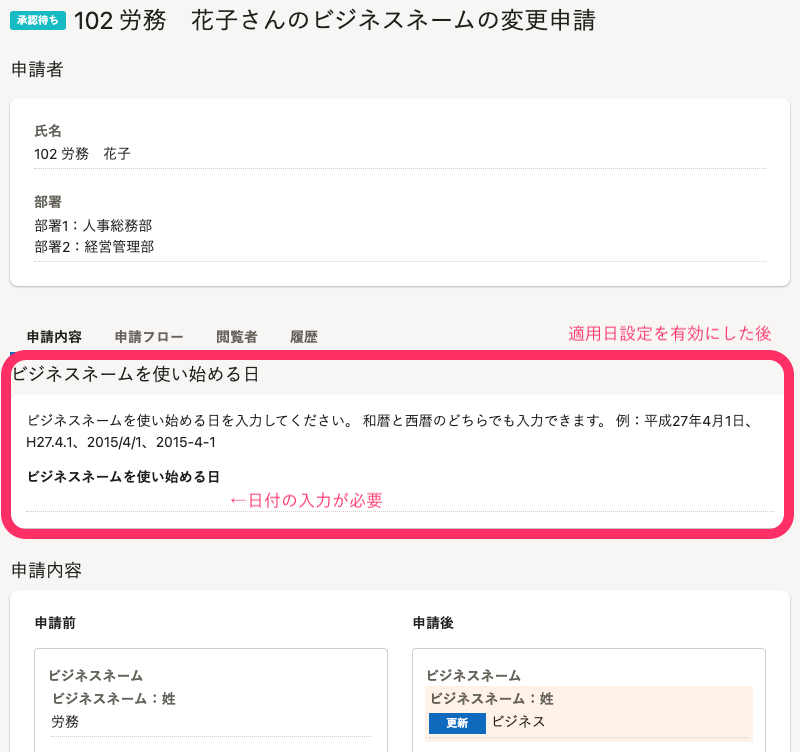Click the 承認待ち status badge
The height and width of the screenshot is (752, 800).
click(x=38, y=20)
